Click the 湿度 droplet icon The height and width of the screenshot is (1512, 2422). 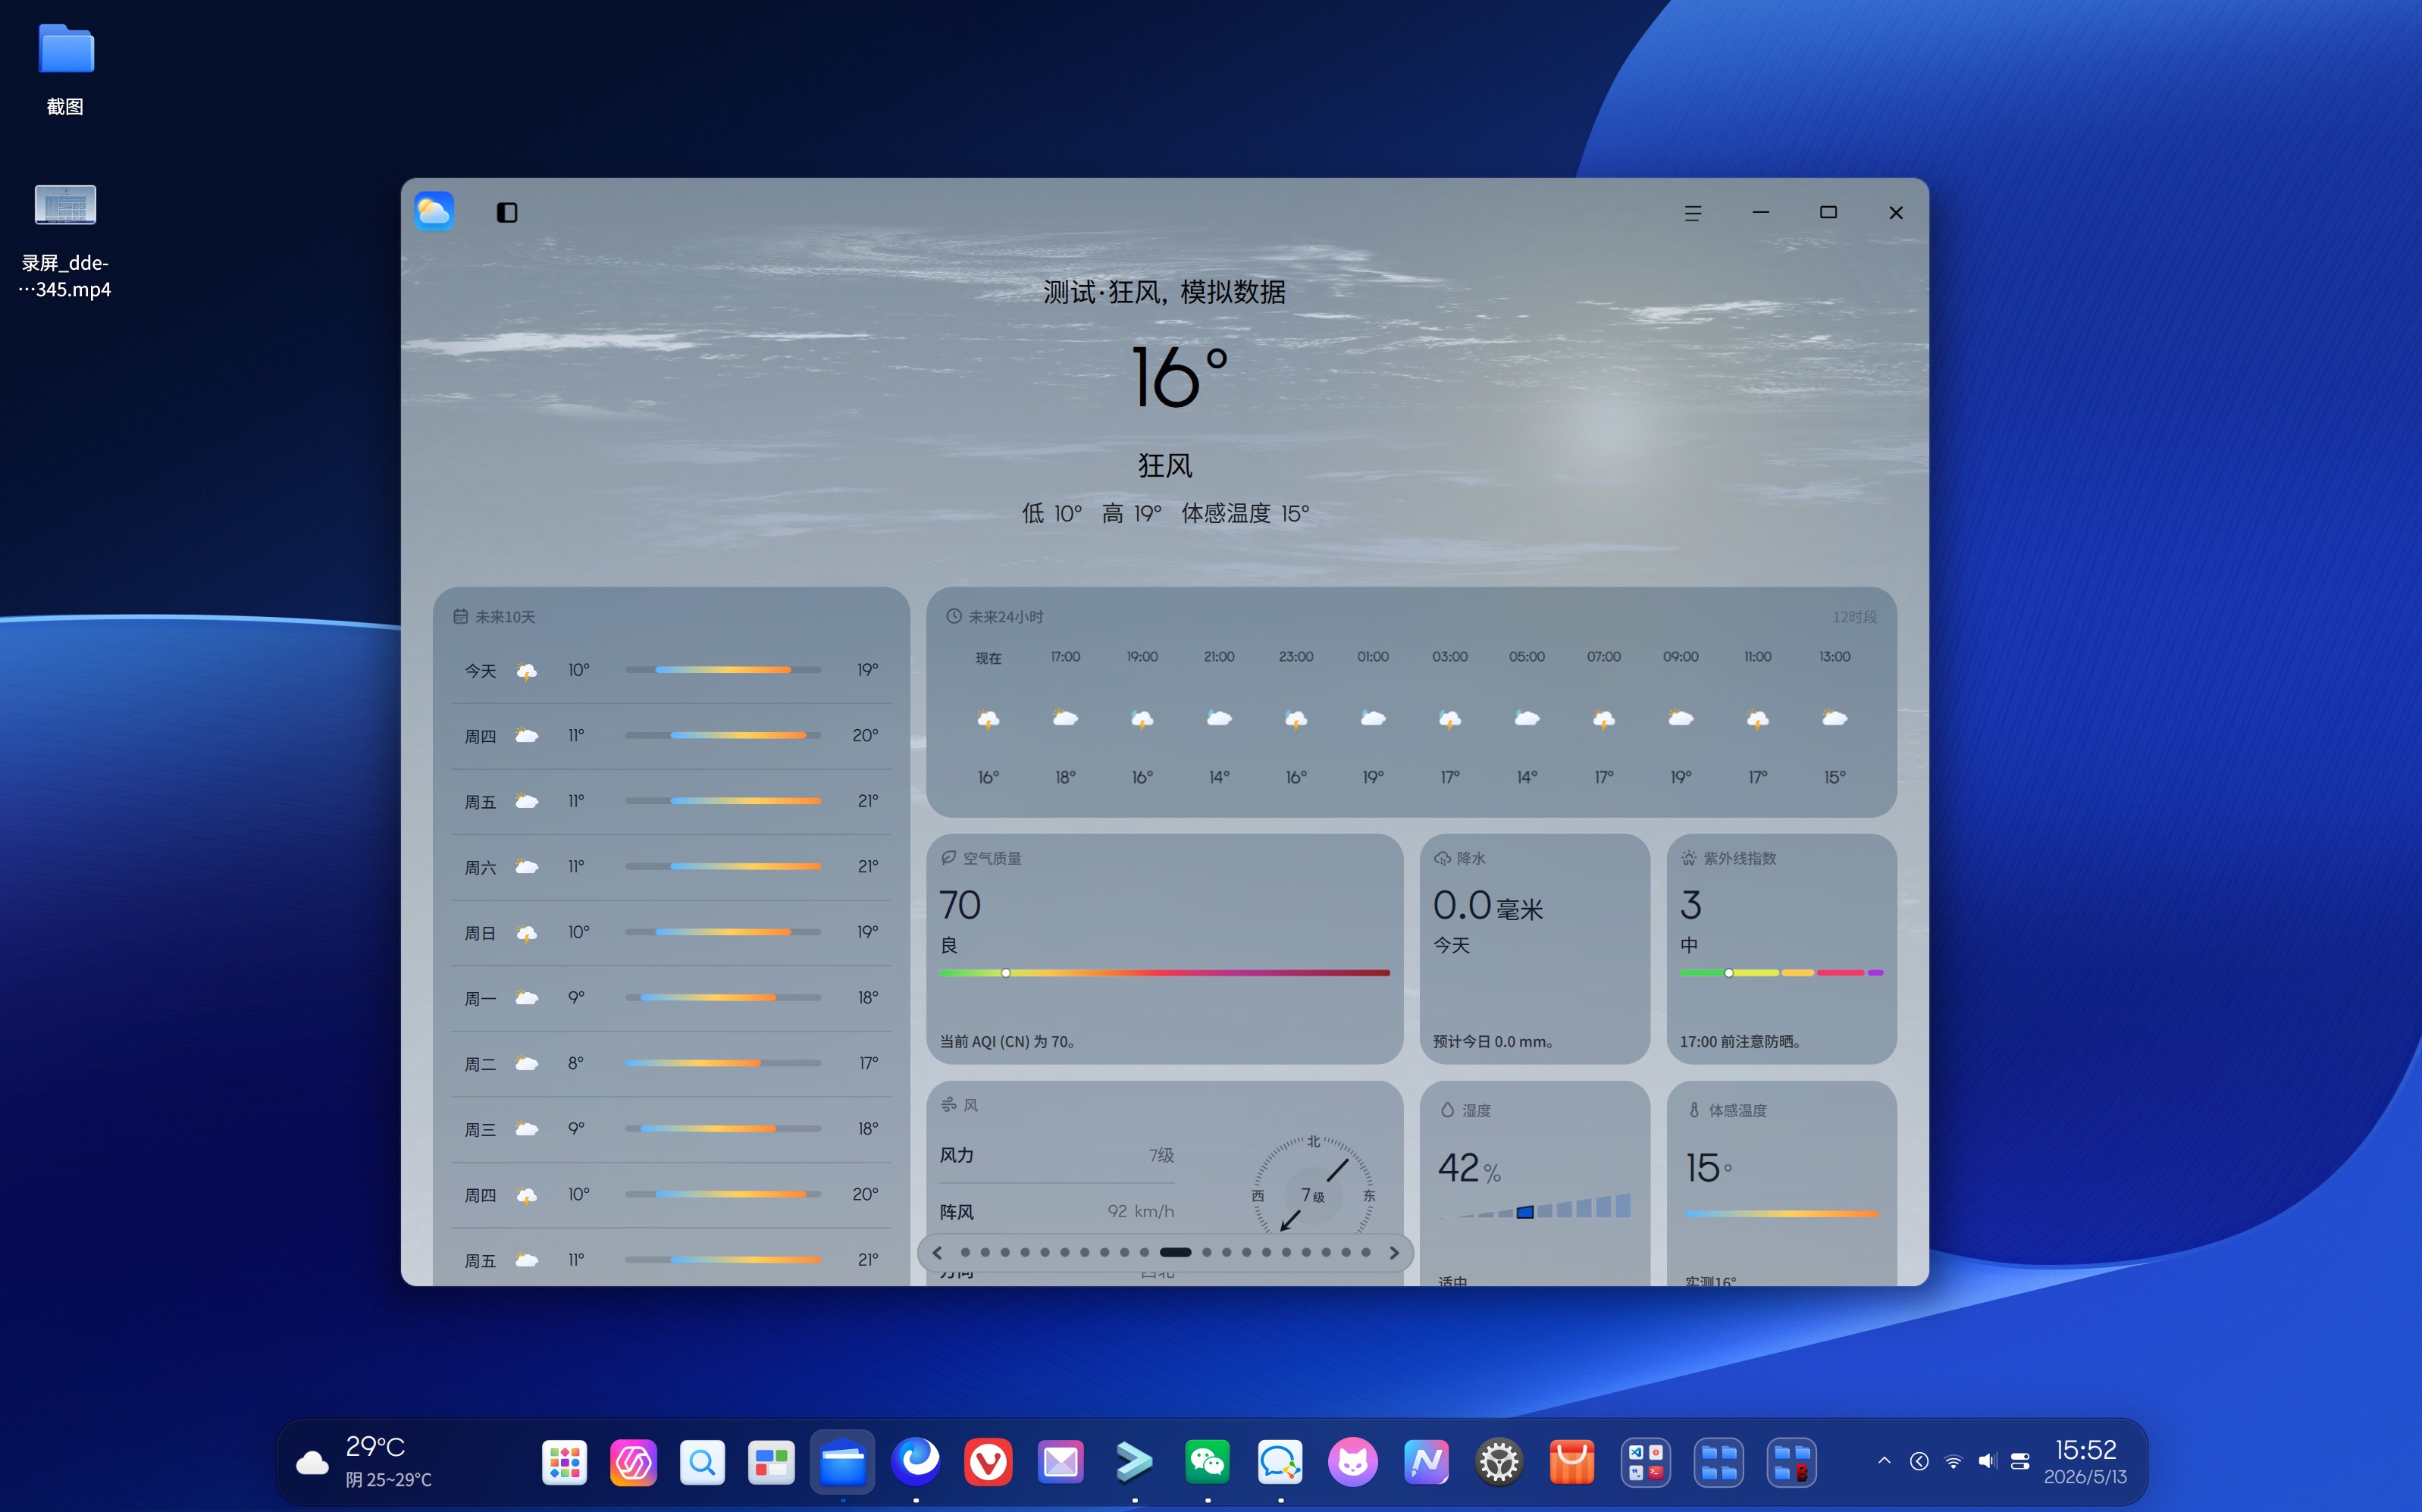(1447, 1110)
